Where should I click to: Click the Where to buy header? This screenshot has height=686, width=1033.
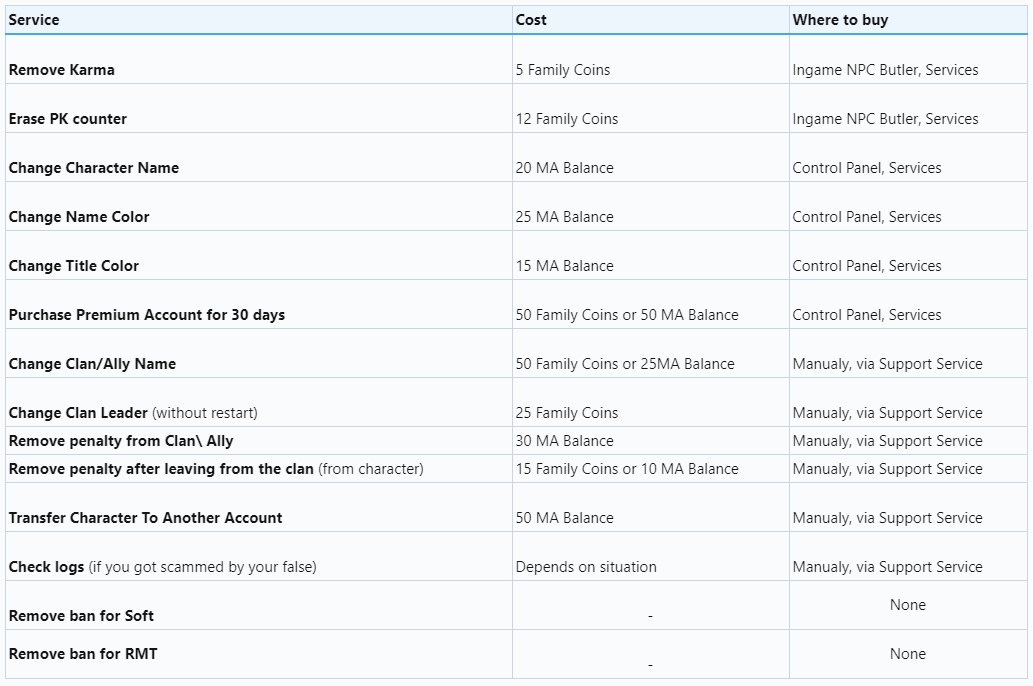pos(840,20)
